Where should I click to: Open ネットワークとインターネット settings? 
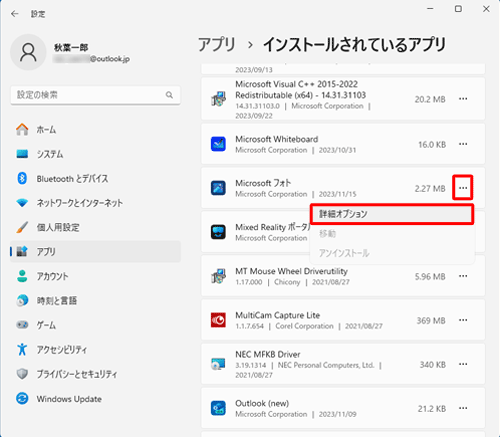96,203
